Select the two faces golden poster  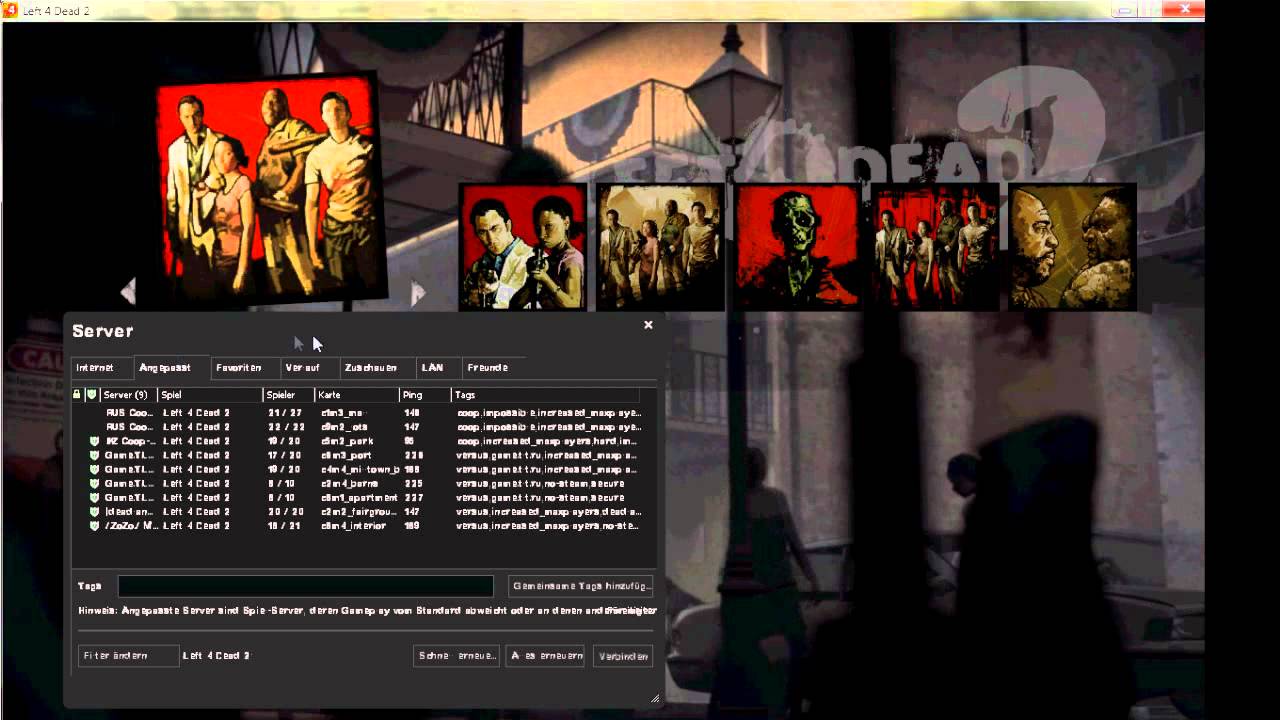1072,246
